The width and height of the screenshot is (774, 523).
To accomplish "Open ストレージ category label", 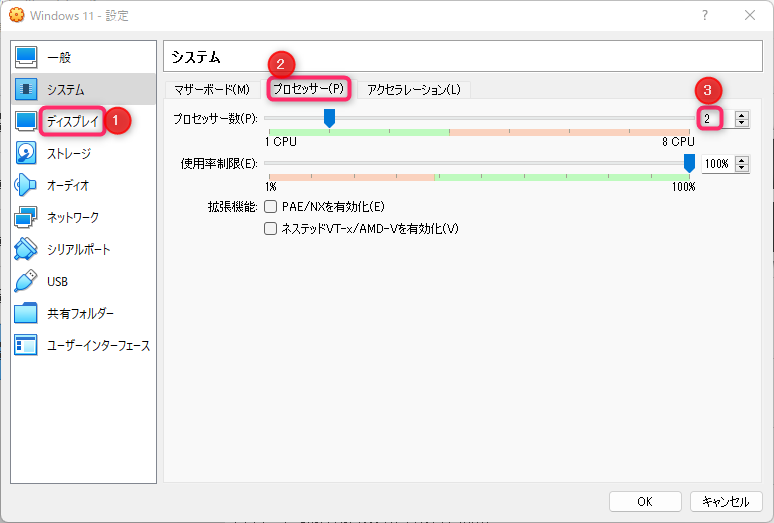I will tap(69, 153).
